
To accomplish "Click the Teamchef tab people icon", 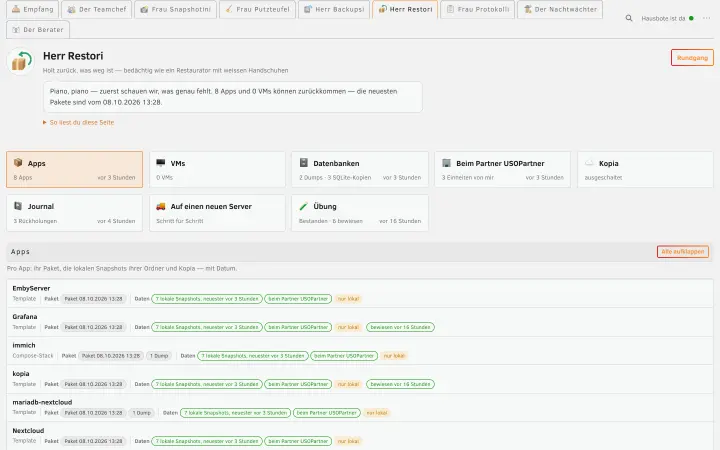I will point(71,9).
